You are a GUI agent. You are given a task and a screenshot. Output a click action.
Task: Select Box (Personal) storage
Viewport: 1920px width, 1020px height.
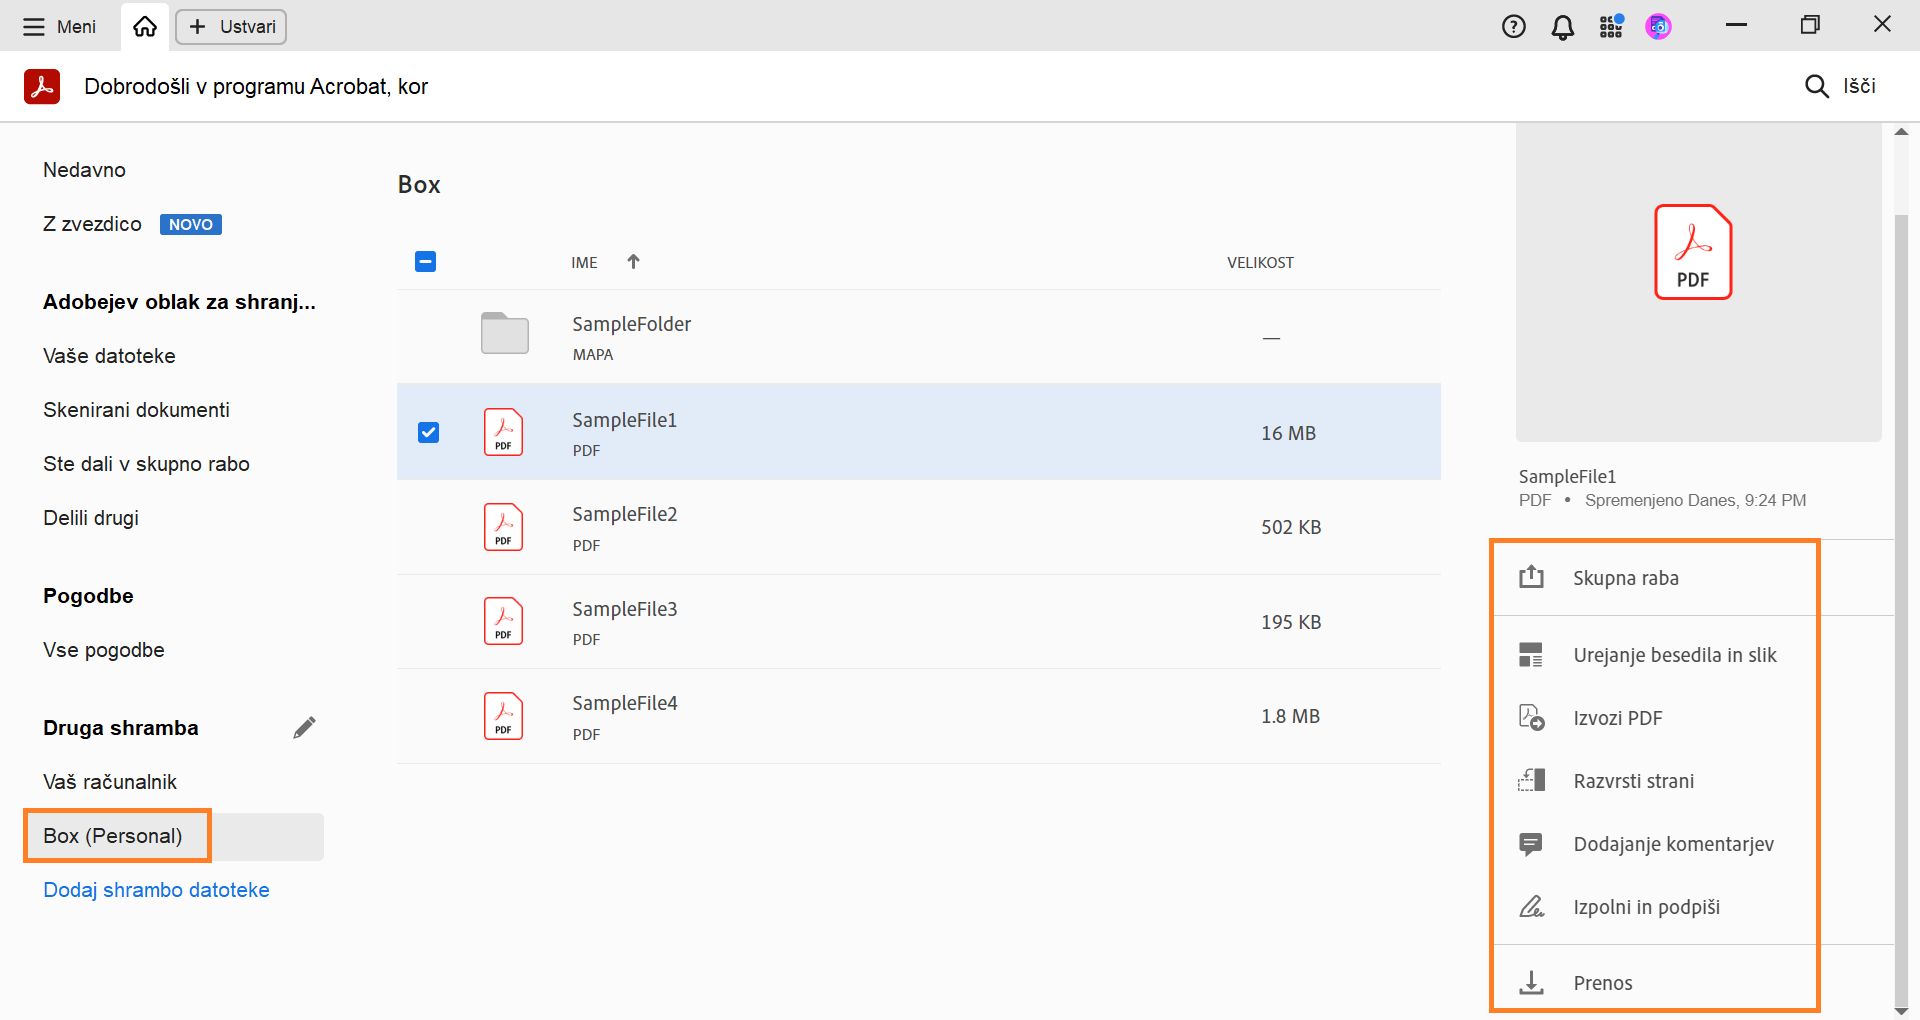click(x=113, y=836)
